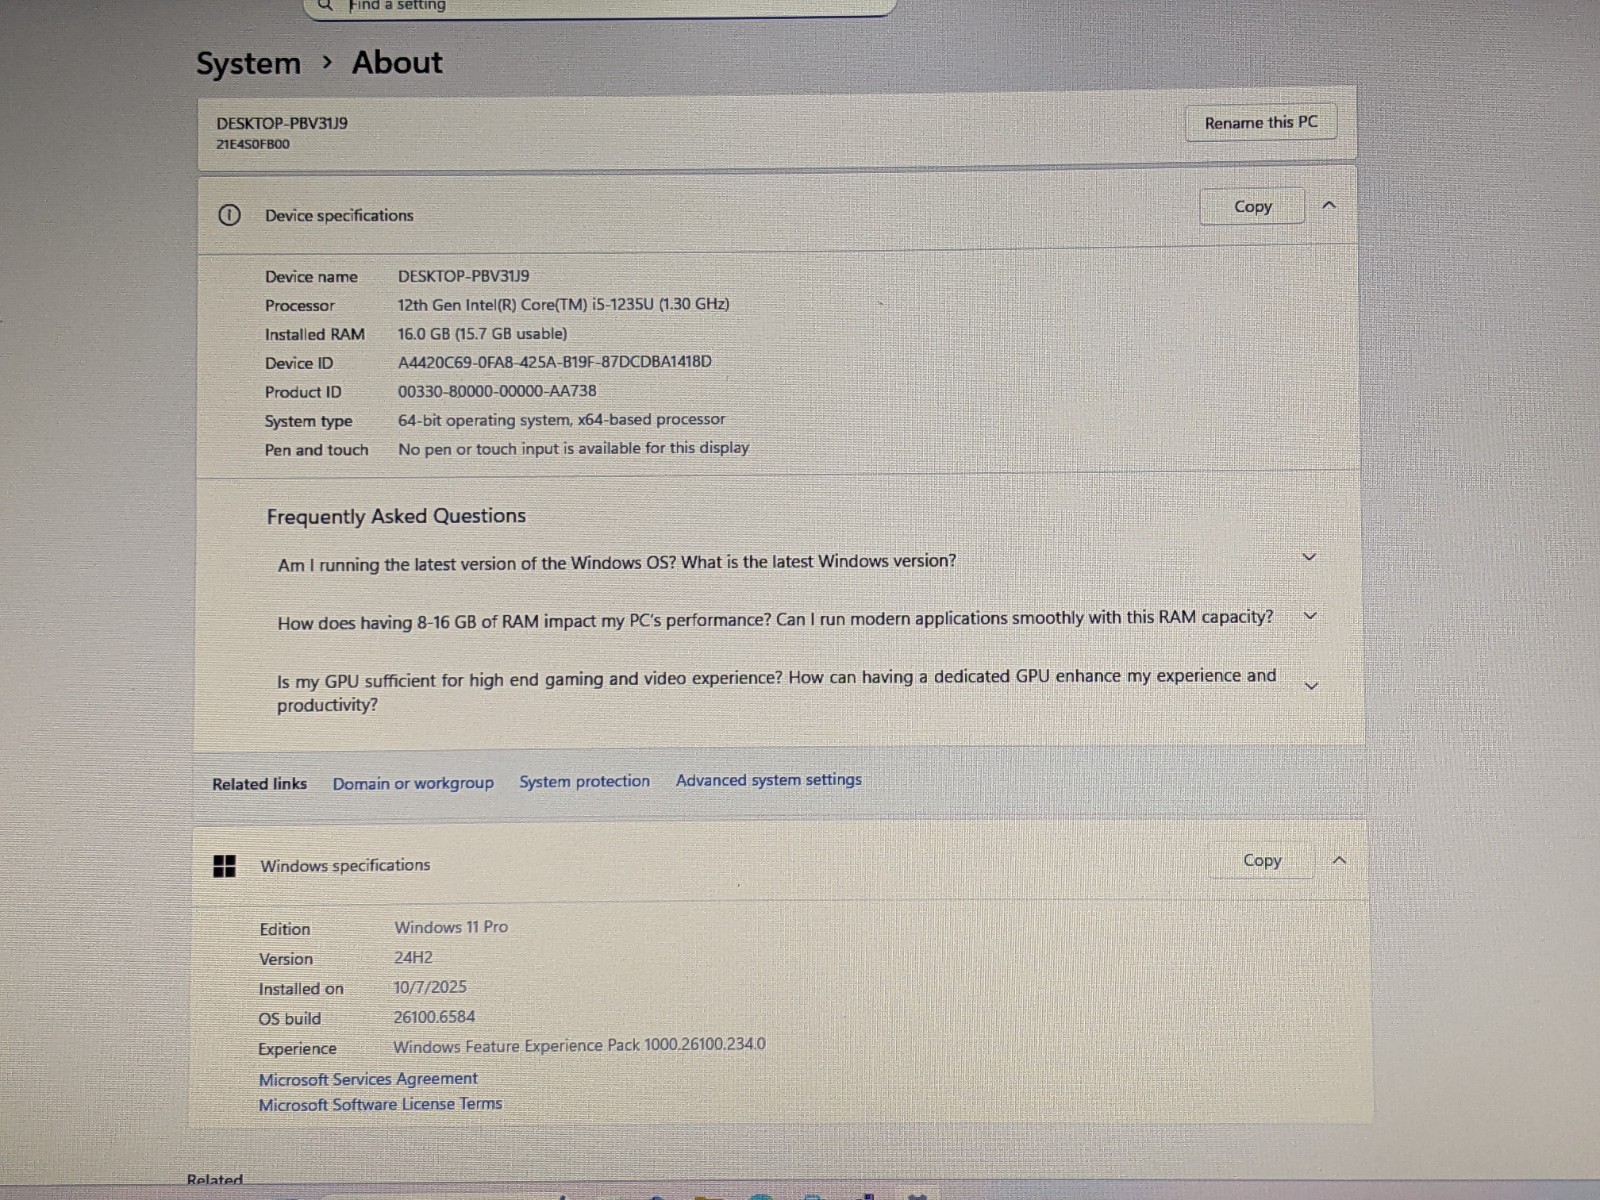Expand the latest Windows version FAQ
1600x1200 pixels.
pyautogui.click(x=1309, y=557)
